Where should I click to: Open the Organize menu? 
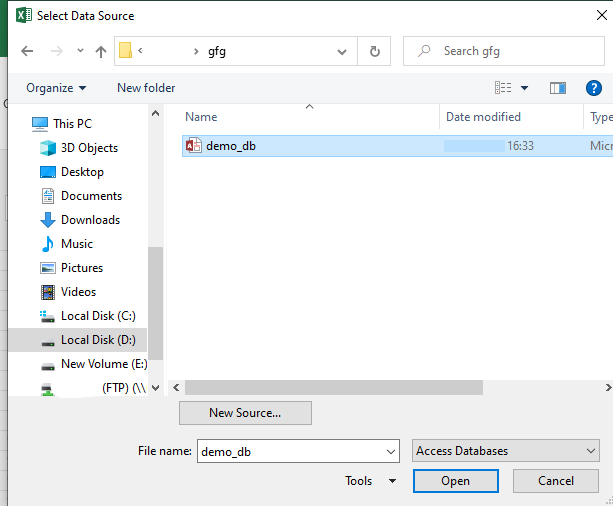click(56, 88)
